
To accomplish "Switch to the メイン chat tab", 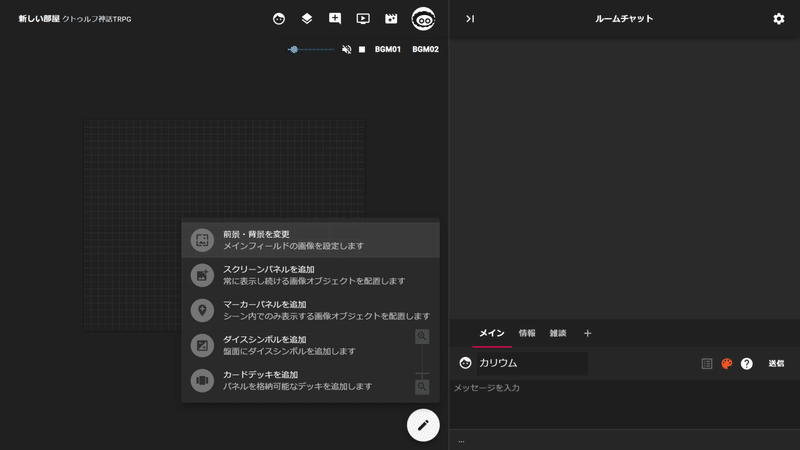I will (x=492, y=333).
